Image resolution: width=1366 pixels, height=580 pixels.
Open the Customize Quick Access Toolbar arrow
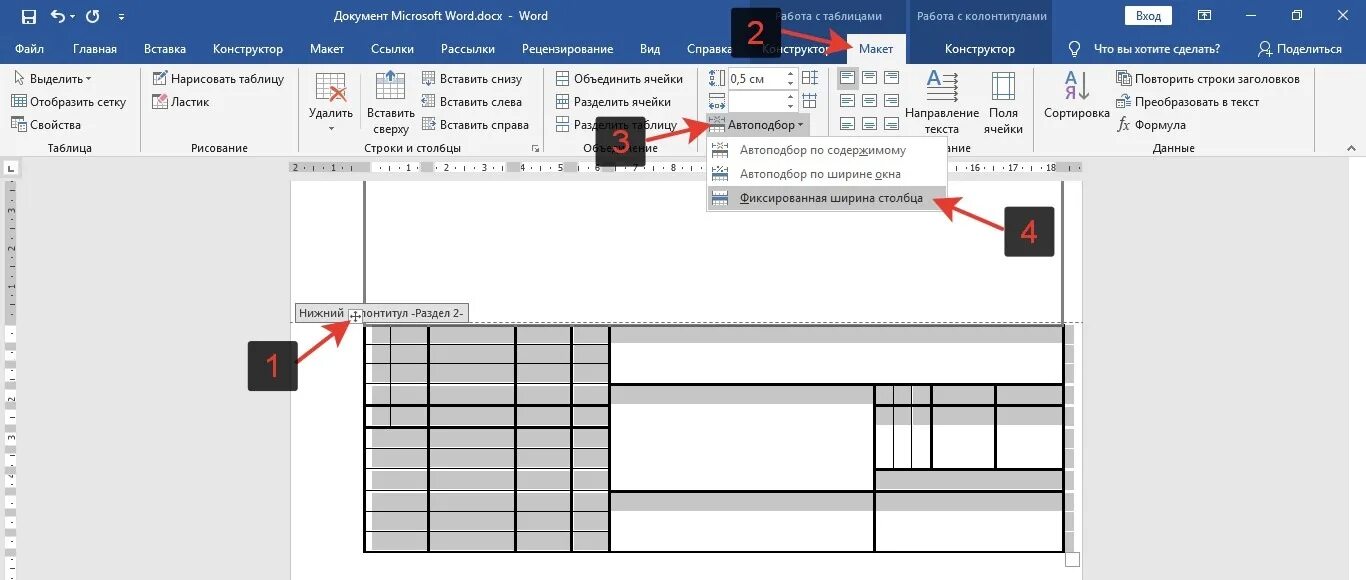122,18
